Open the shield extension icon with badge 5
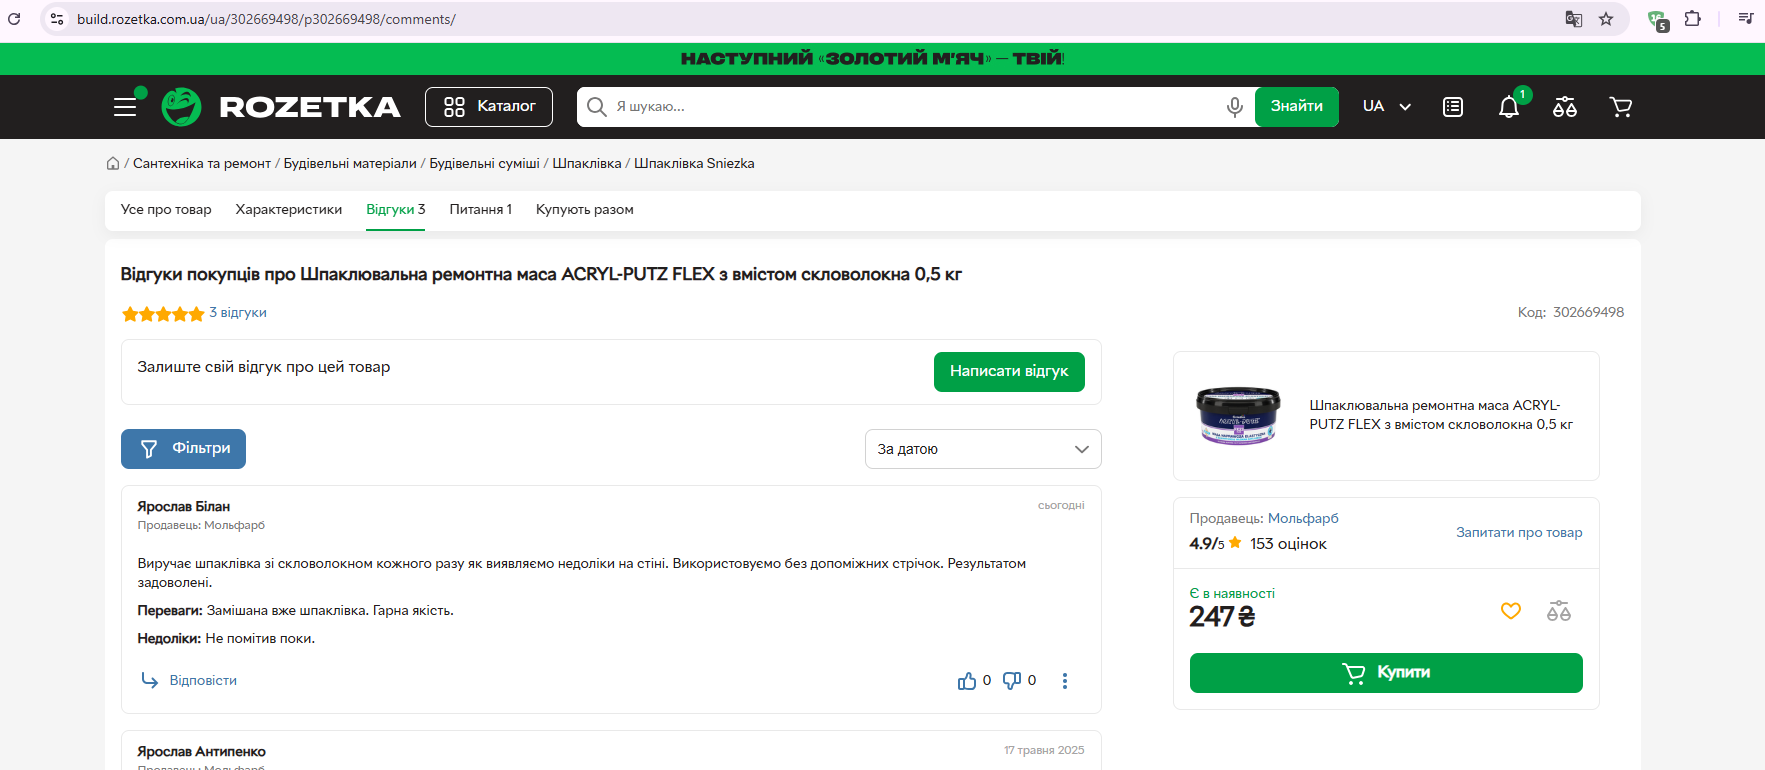This screenshot has height=770, width=1765. (1657, 20)
